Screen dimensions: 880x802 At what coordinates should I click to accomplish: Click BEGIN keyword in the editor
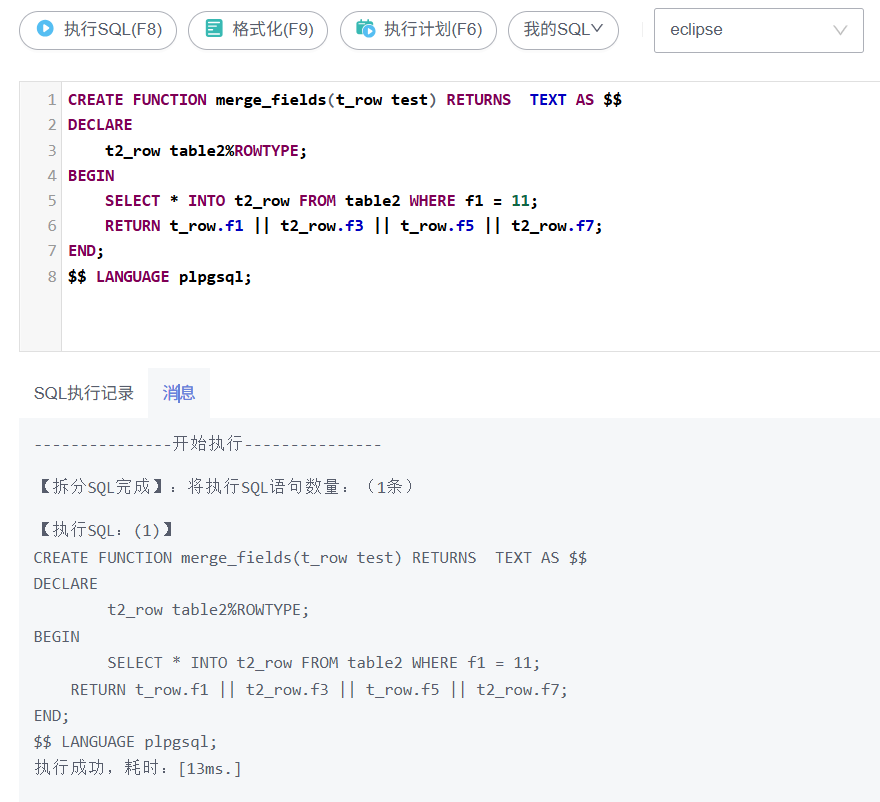coord(91,176)
